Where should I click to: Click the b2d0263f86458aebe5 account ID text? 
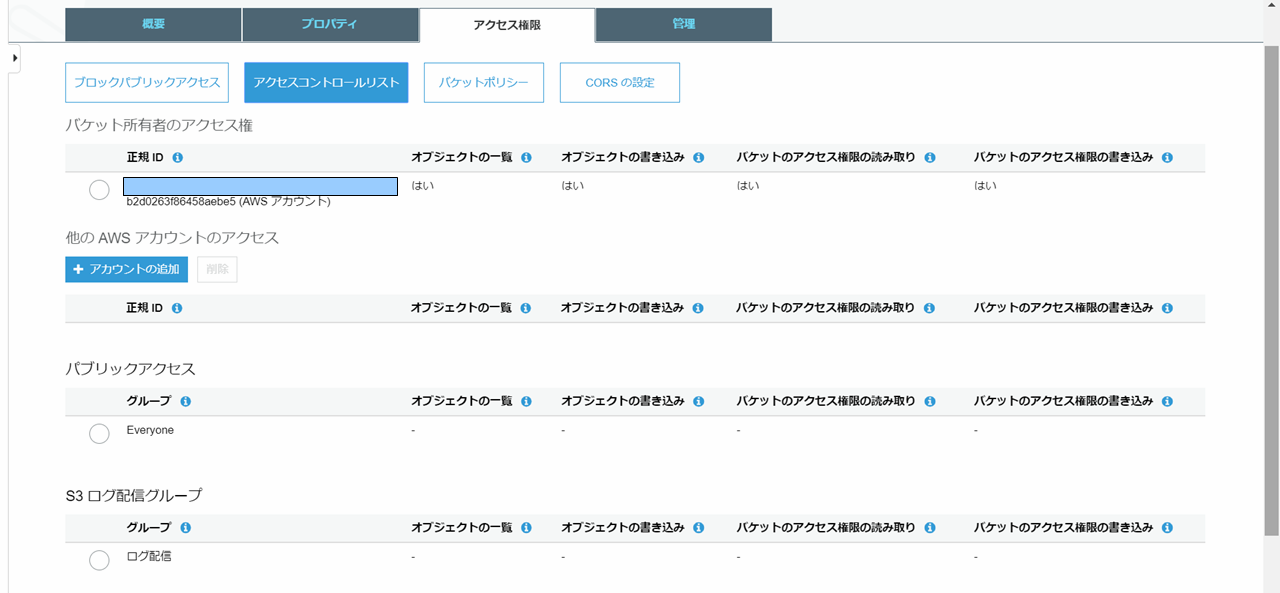point(181,201)
